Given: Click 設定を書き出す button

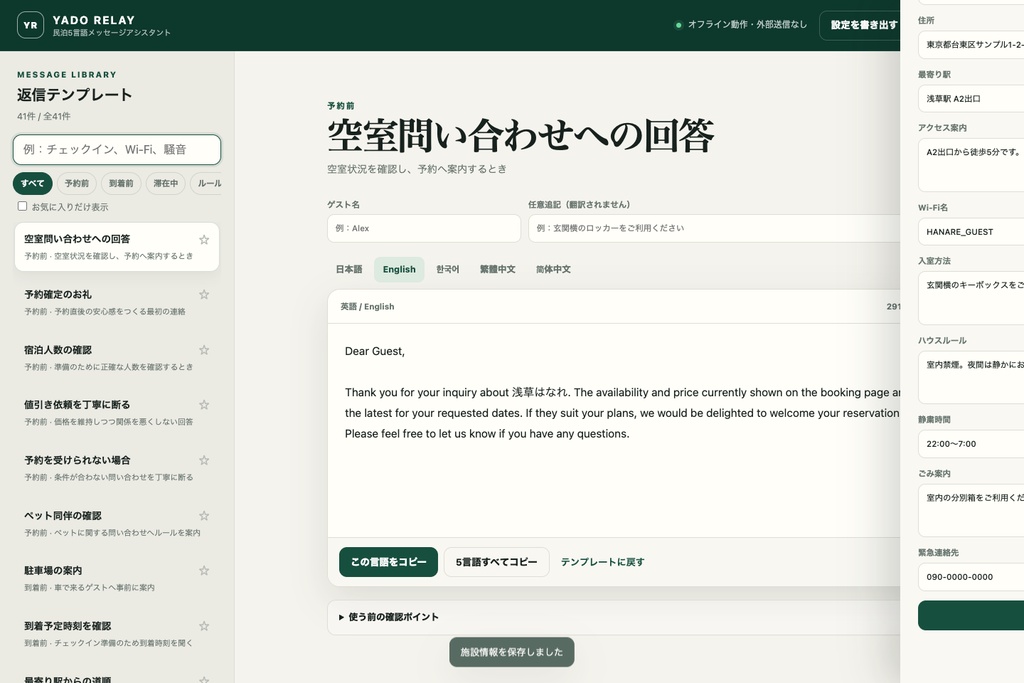Looking at the screenshot, I should click(x=860, y=25).
